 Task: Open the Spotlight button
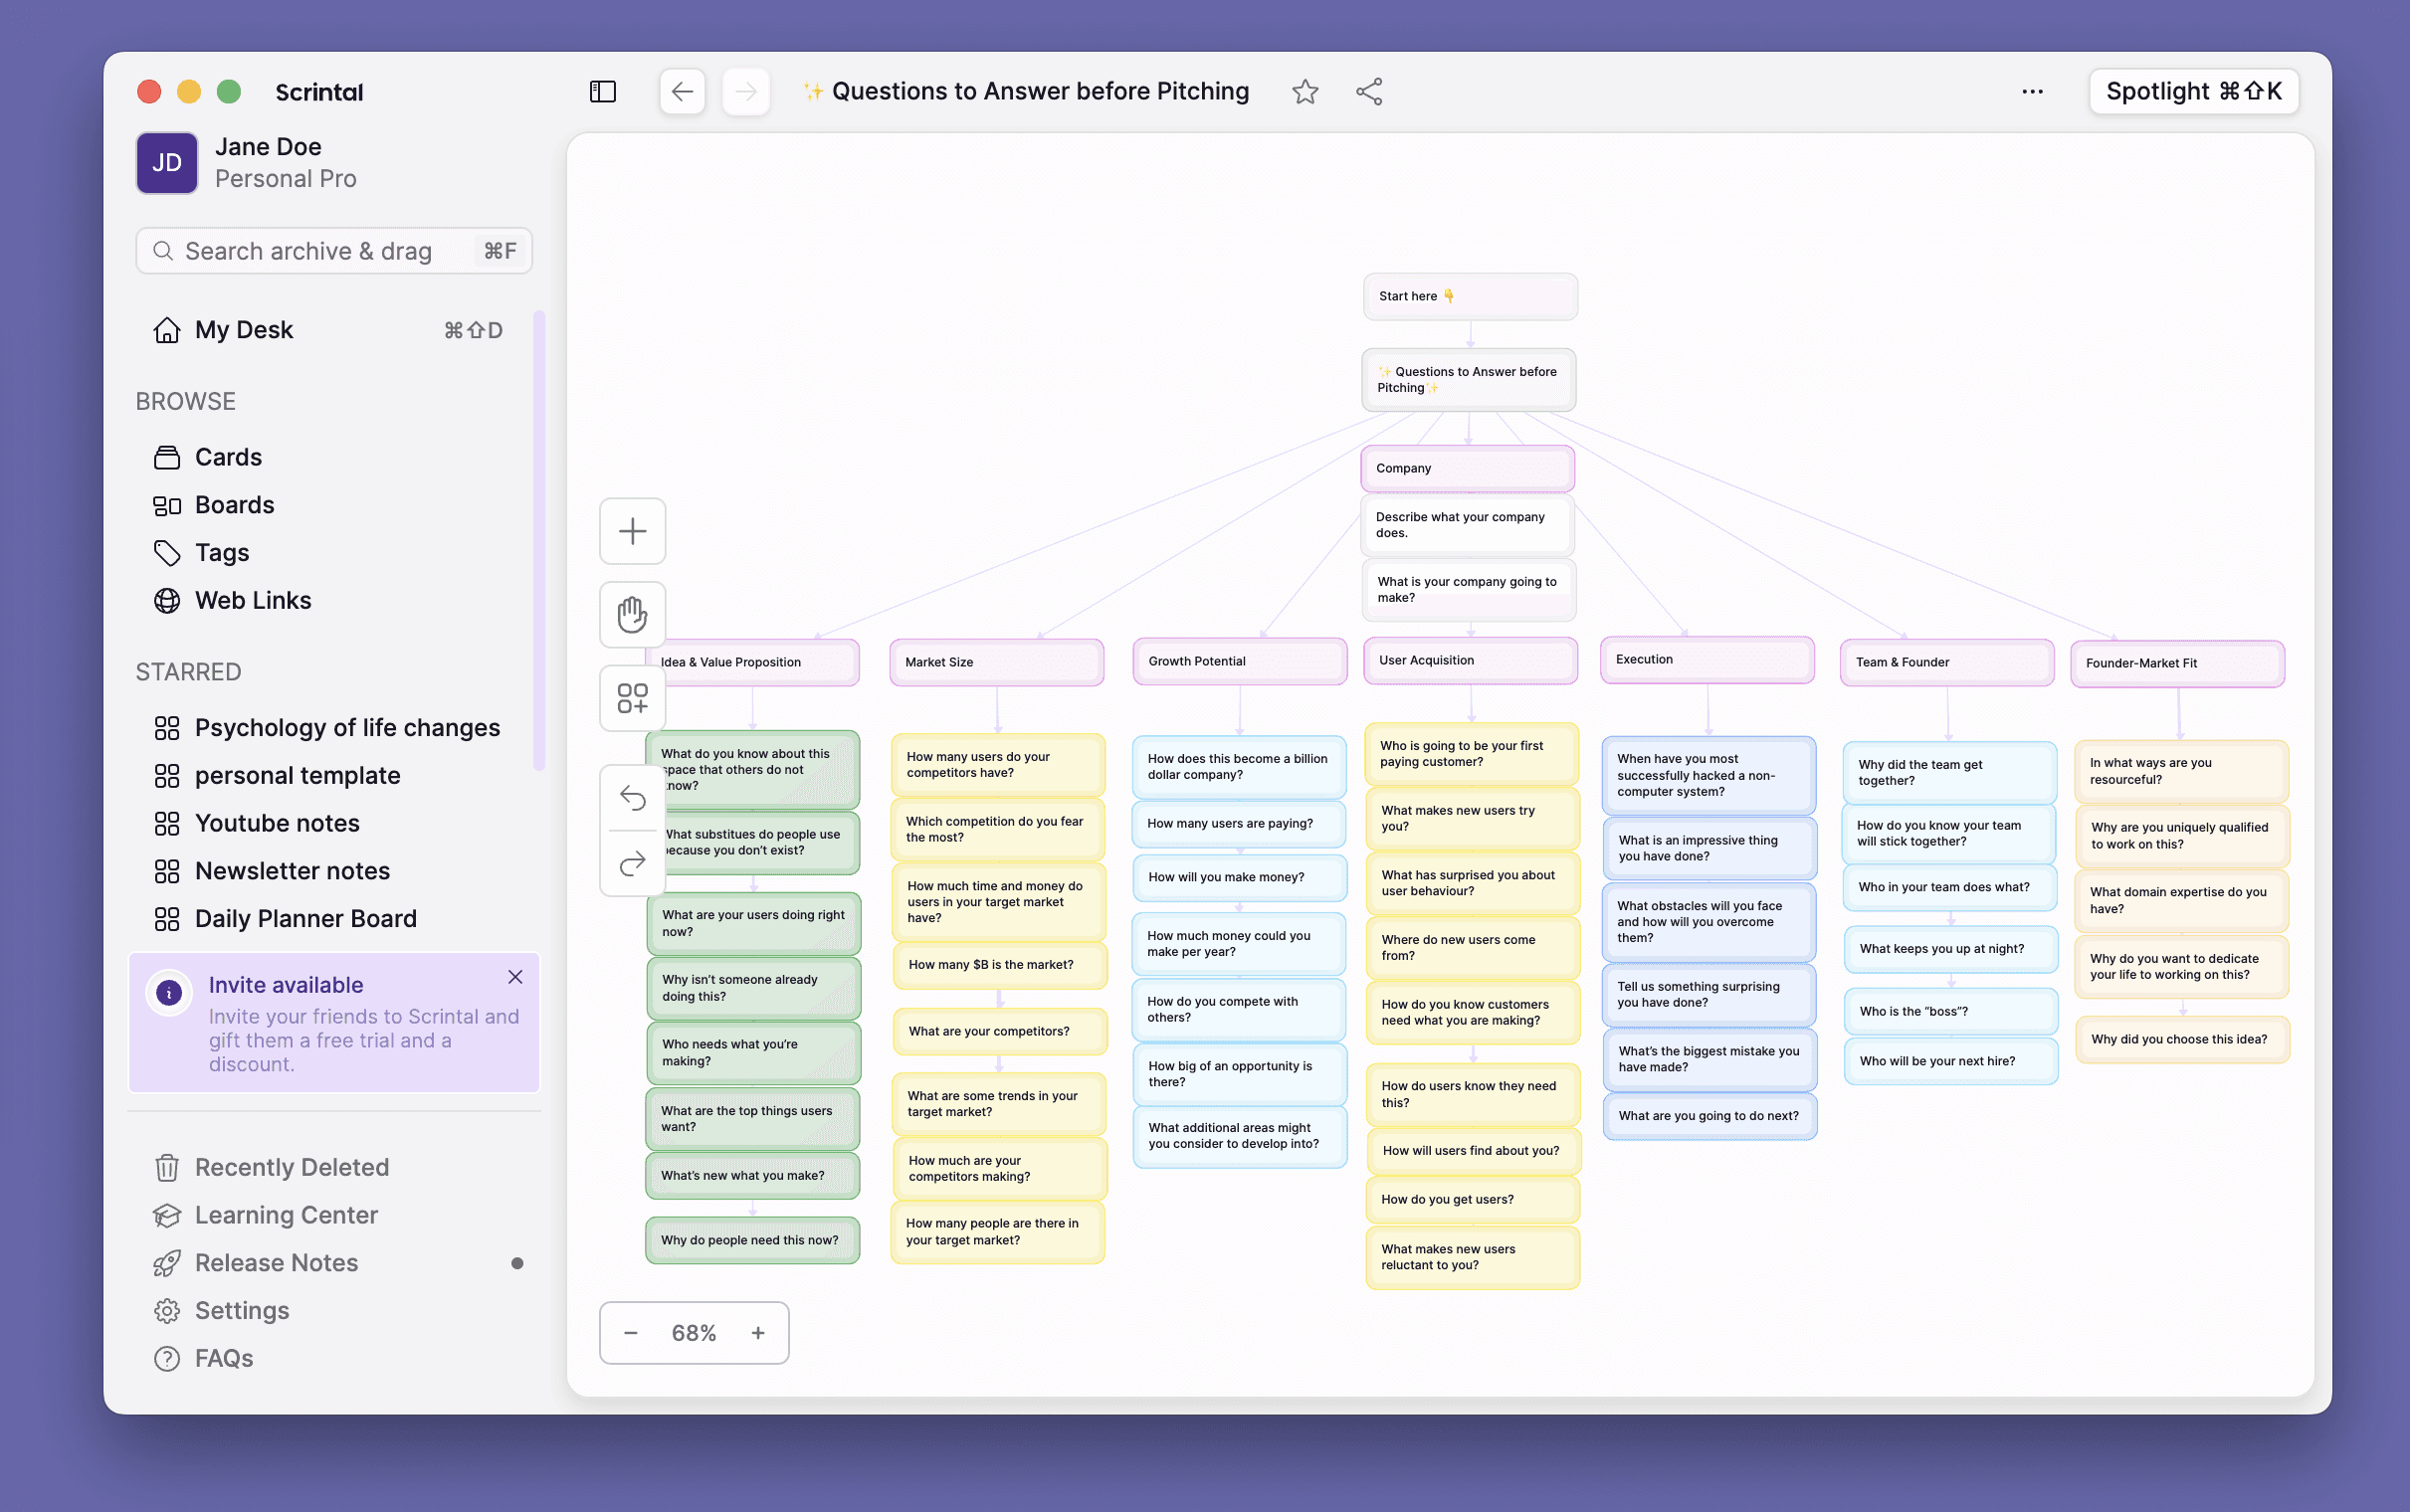tap(2193, 92)
